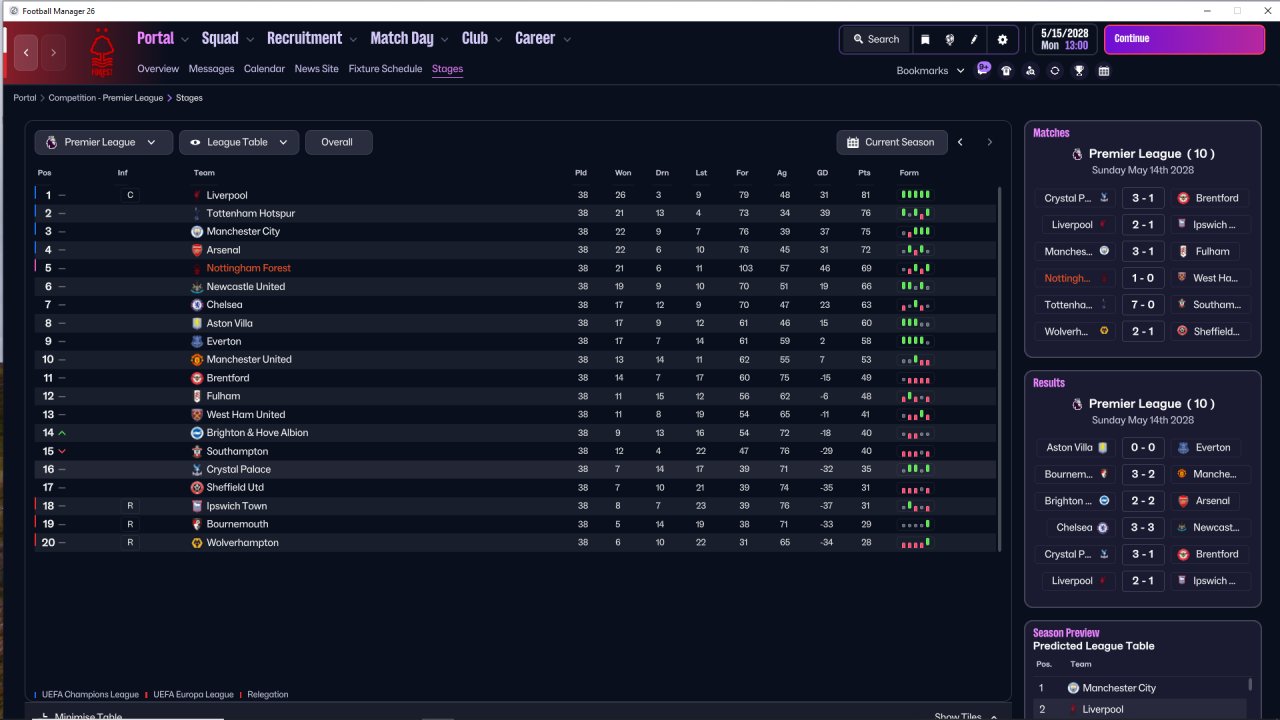Click the league table vertical scrollbar
The image size is (1280, 720).
pos(999,367)
